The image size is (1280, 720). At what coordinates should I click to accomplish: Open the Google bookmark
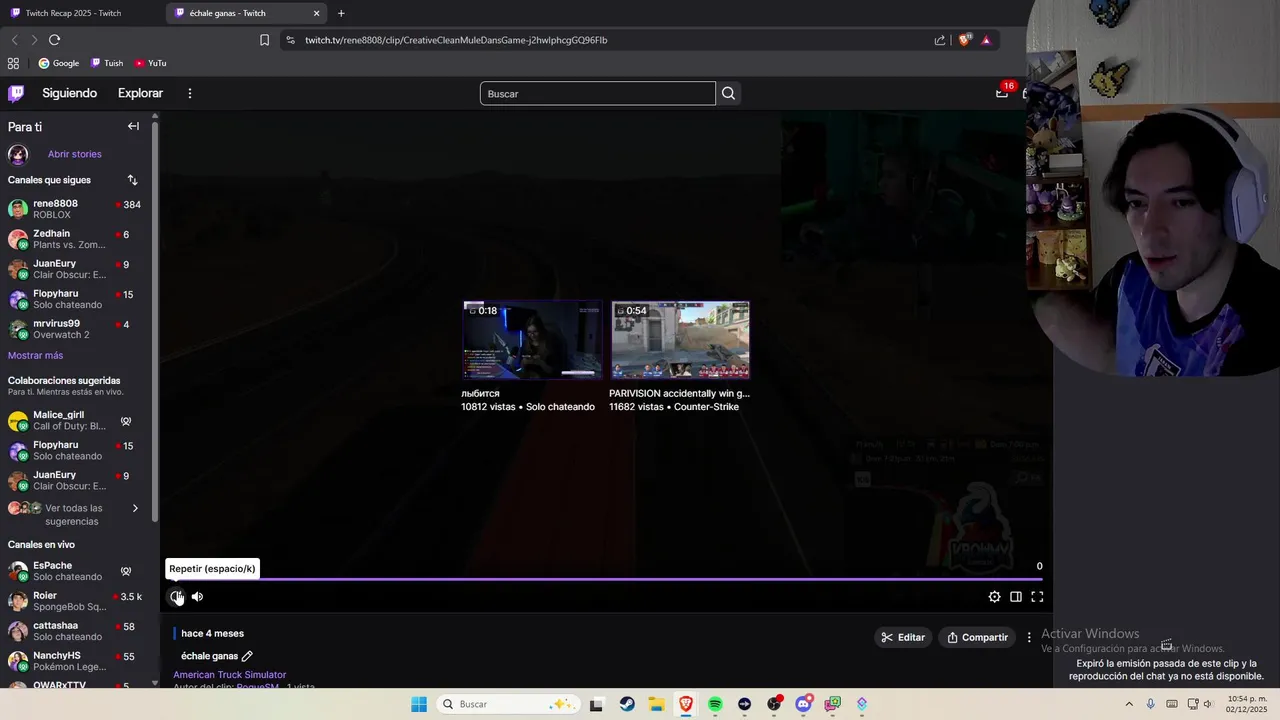tap(59, 63)
